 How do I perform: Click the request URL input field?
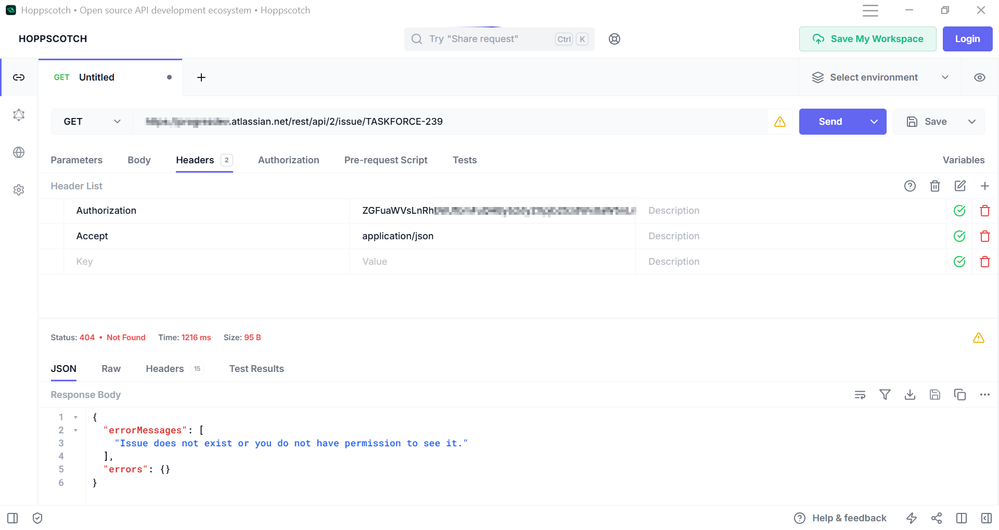pyautogui.click(x=449, y=122)
